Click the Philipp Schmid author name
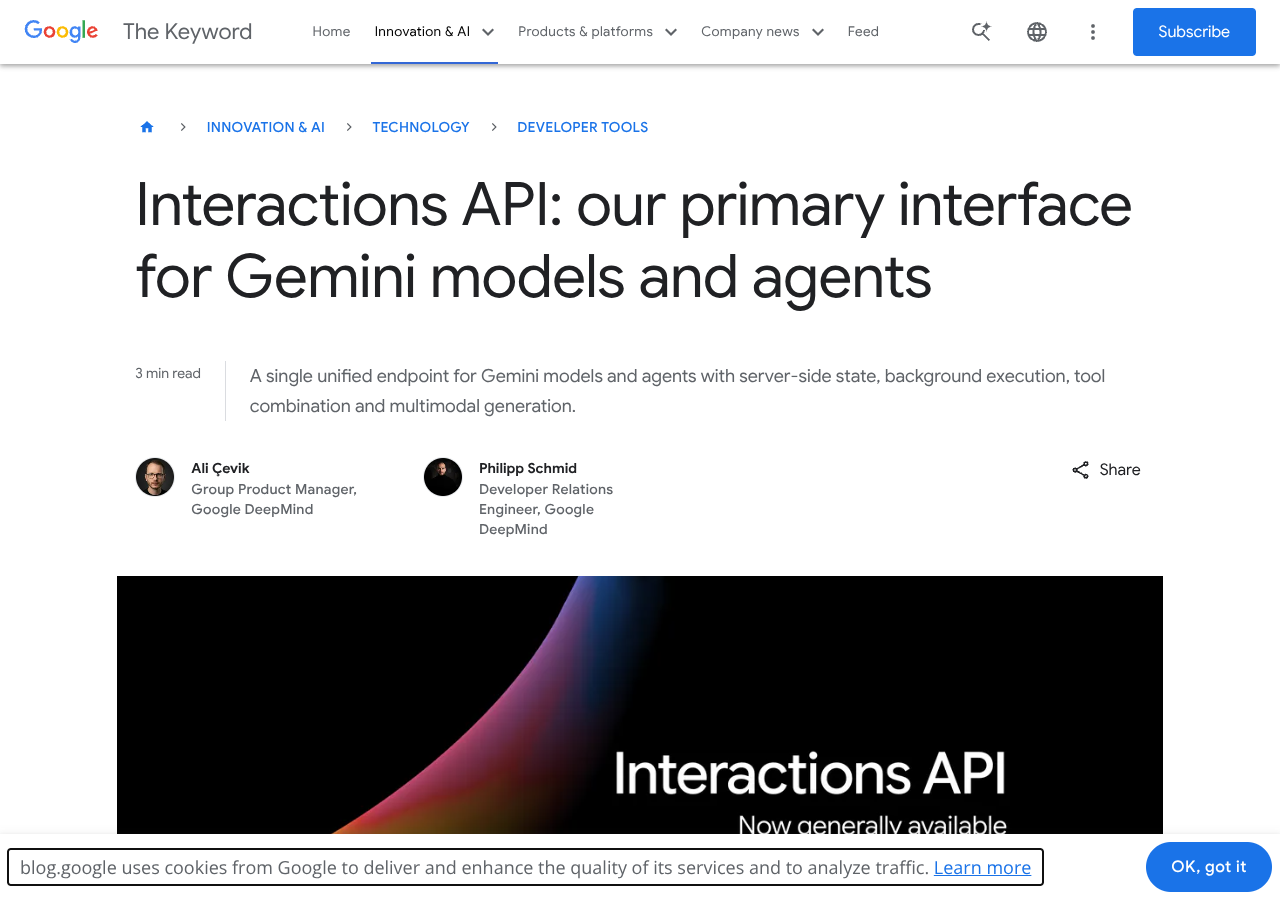 pos(528,468)
